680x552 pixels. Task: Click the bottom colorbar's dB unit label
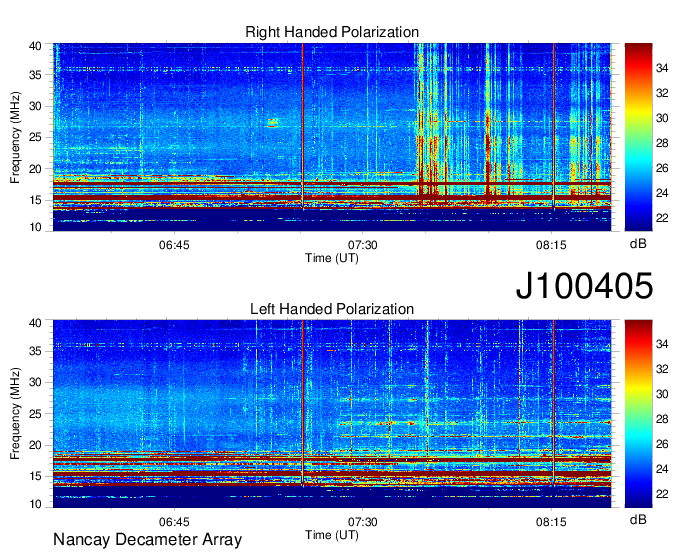pos(638,519)
